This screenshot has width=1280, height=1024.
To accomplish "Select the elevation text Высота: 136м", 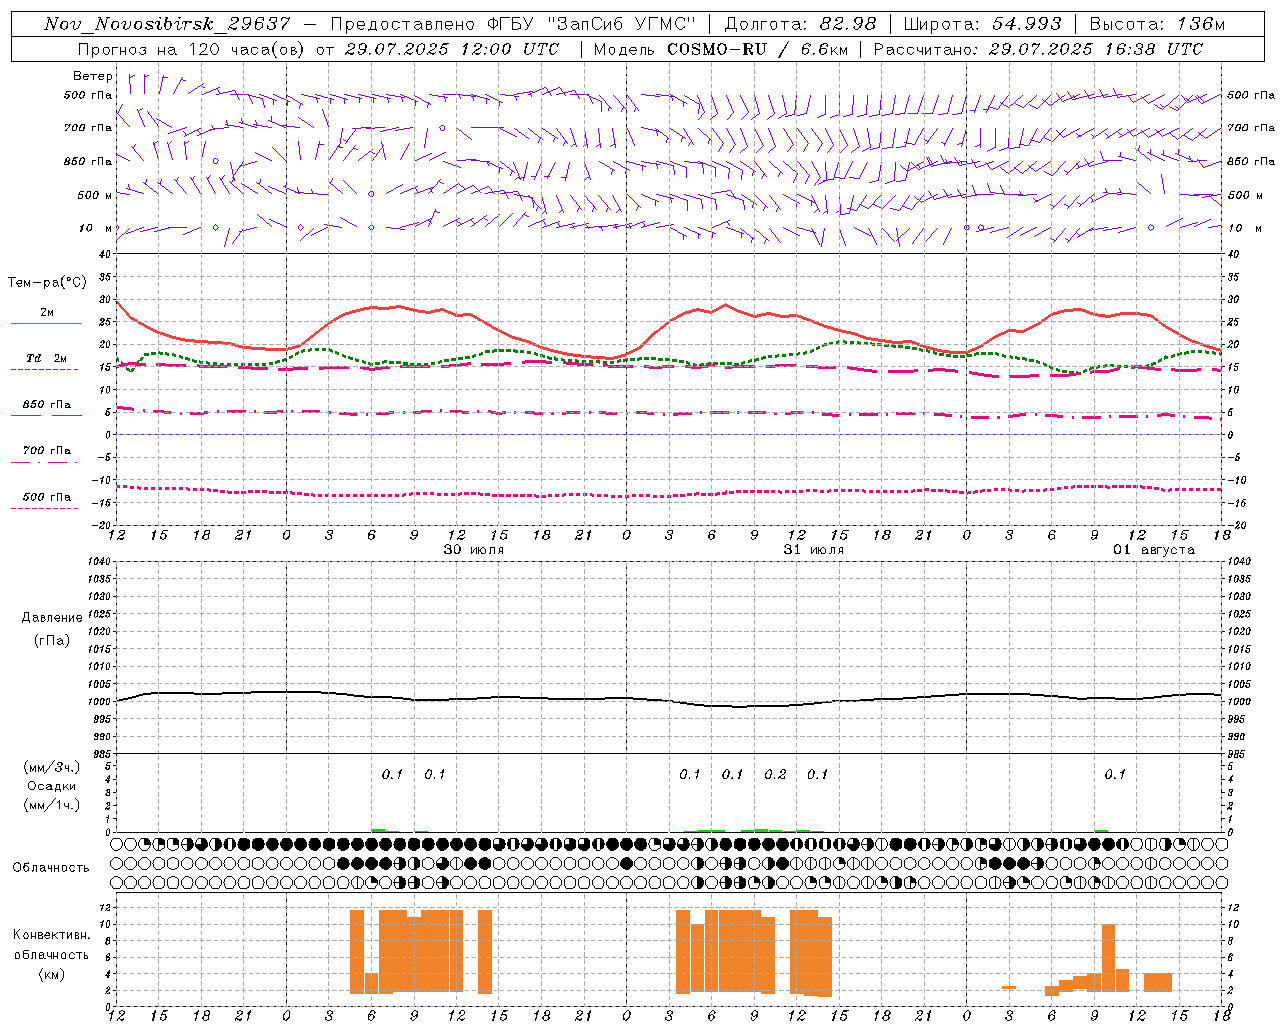I will coord(1157,24).
